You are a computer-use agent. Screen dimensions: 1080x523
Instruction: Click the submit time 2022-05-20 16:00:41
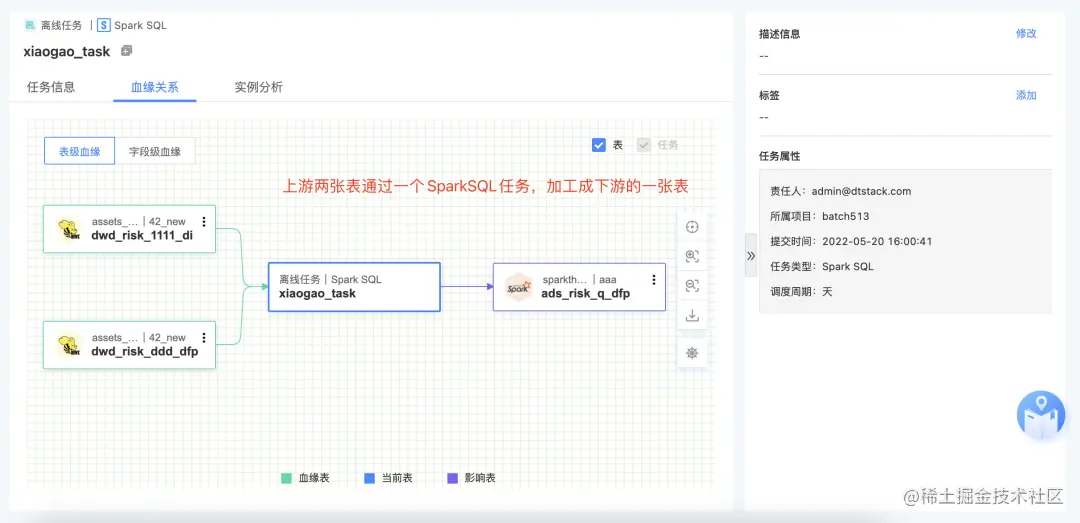coord(877,241)
